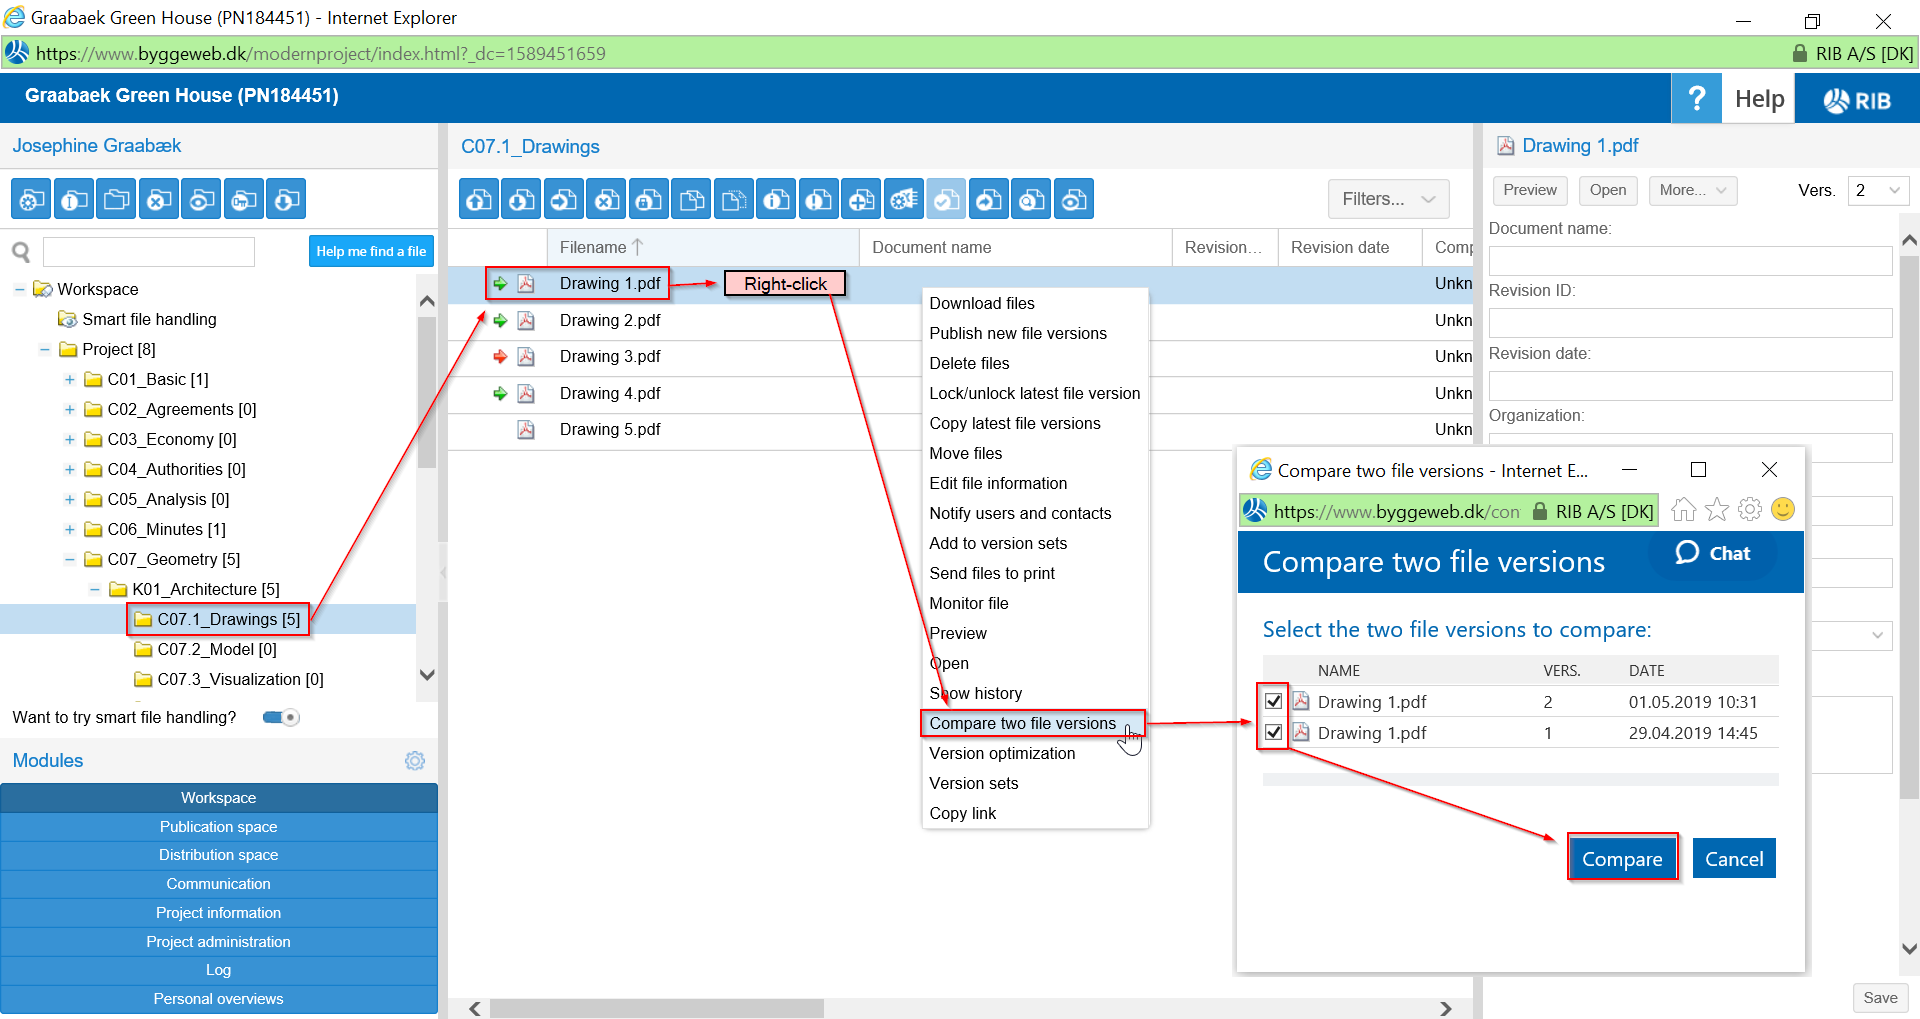Click the download file toolbar icon
The image size is (1920, 1019).
[x=521, y=200]
